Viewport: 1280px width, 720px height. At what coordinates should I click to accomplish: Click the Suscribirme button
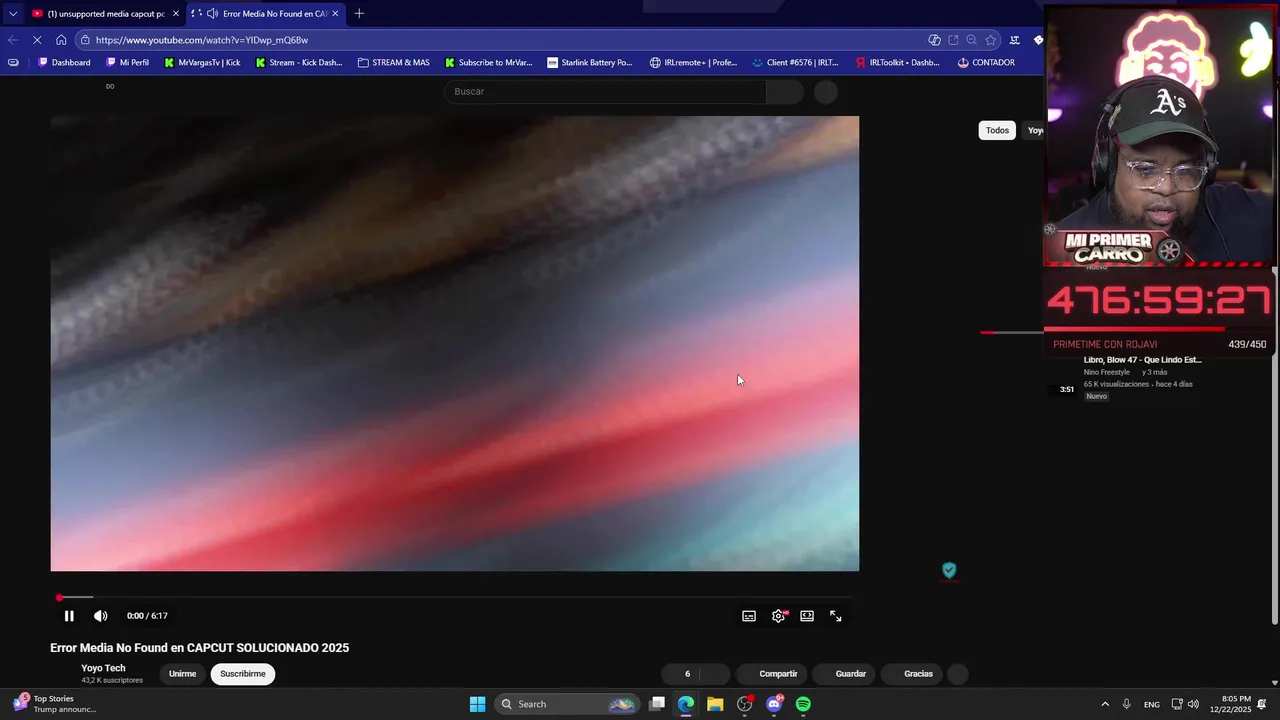coord(243,674)
